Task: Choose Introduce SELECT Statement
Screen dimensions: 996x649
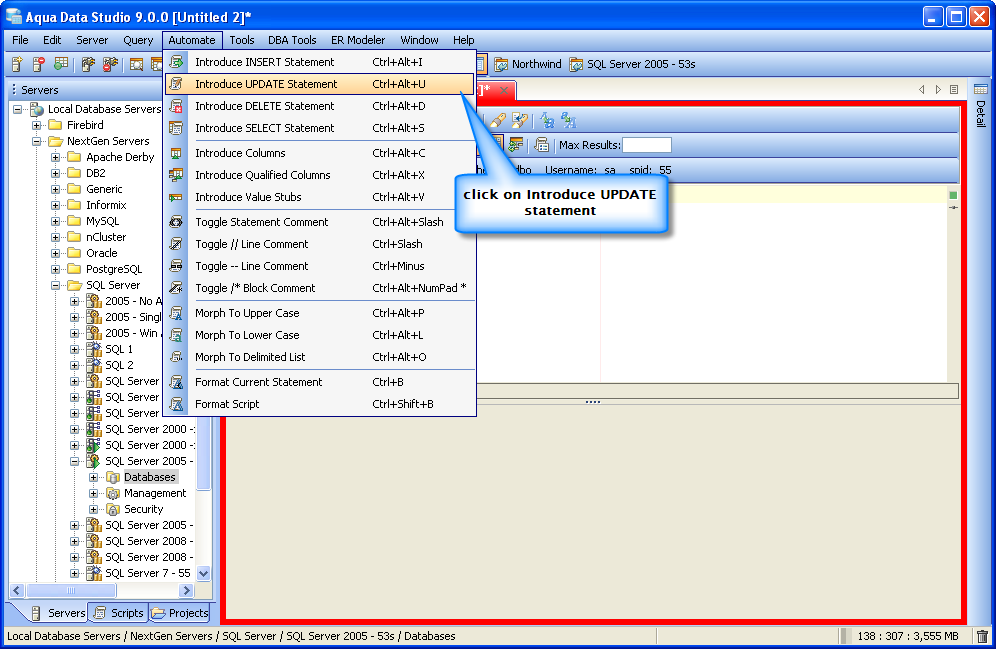Action: click(x=320, y=128)
